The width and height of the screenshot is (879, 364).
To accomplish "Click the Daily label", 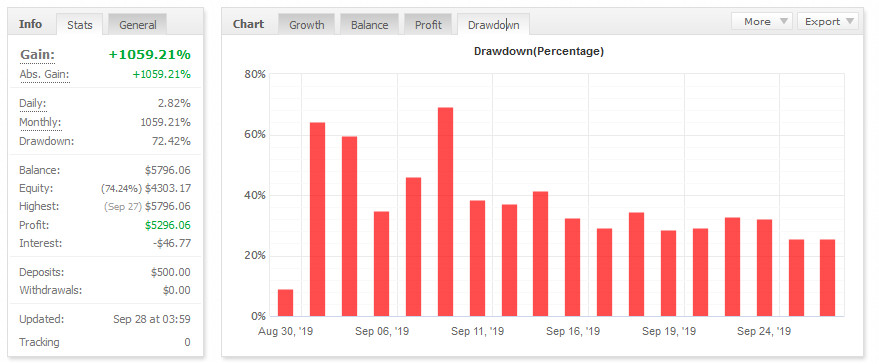I will pyautogui.click(x=33, y=104).
